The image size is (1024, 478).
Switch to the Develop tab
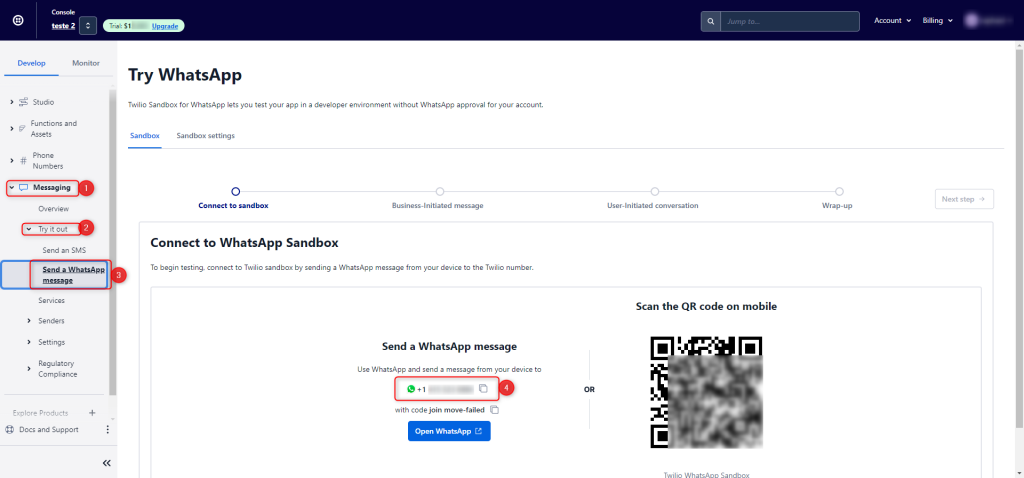click(x=31, y=63)
